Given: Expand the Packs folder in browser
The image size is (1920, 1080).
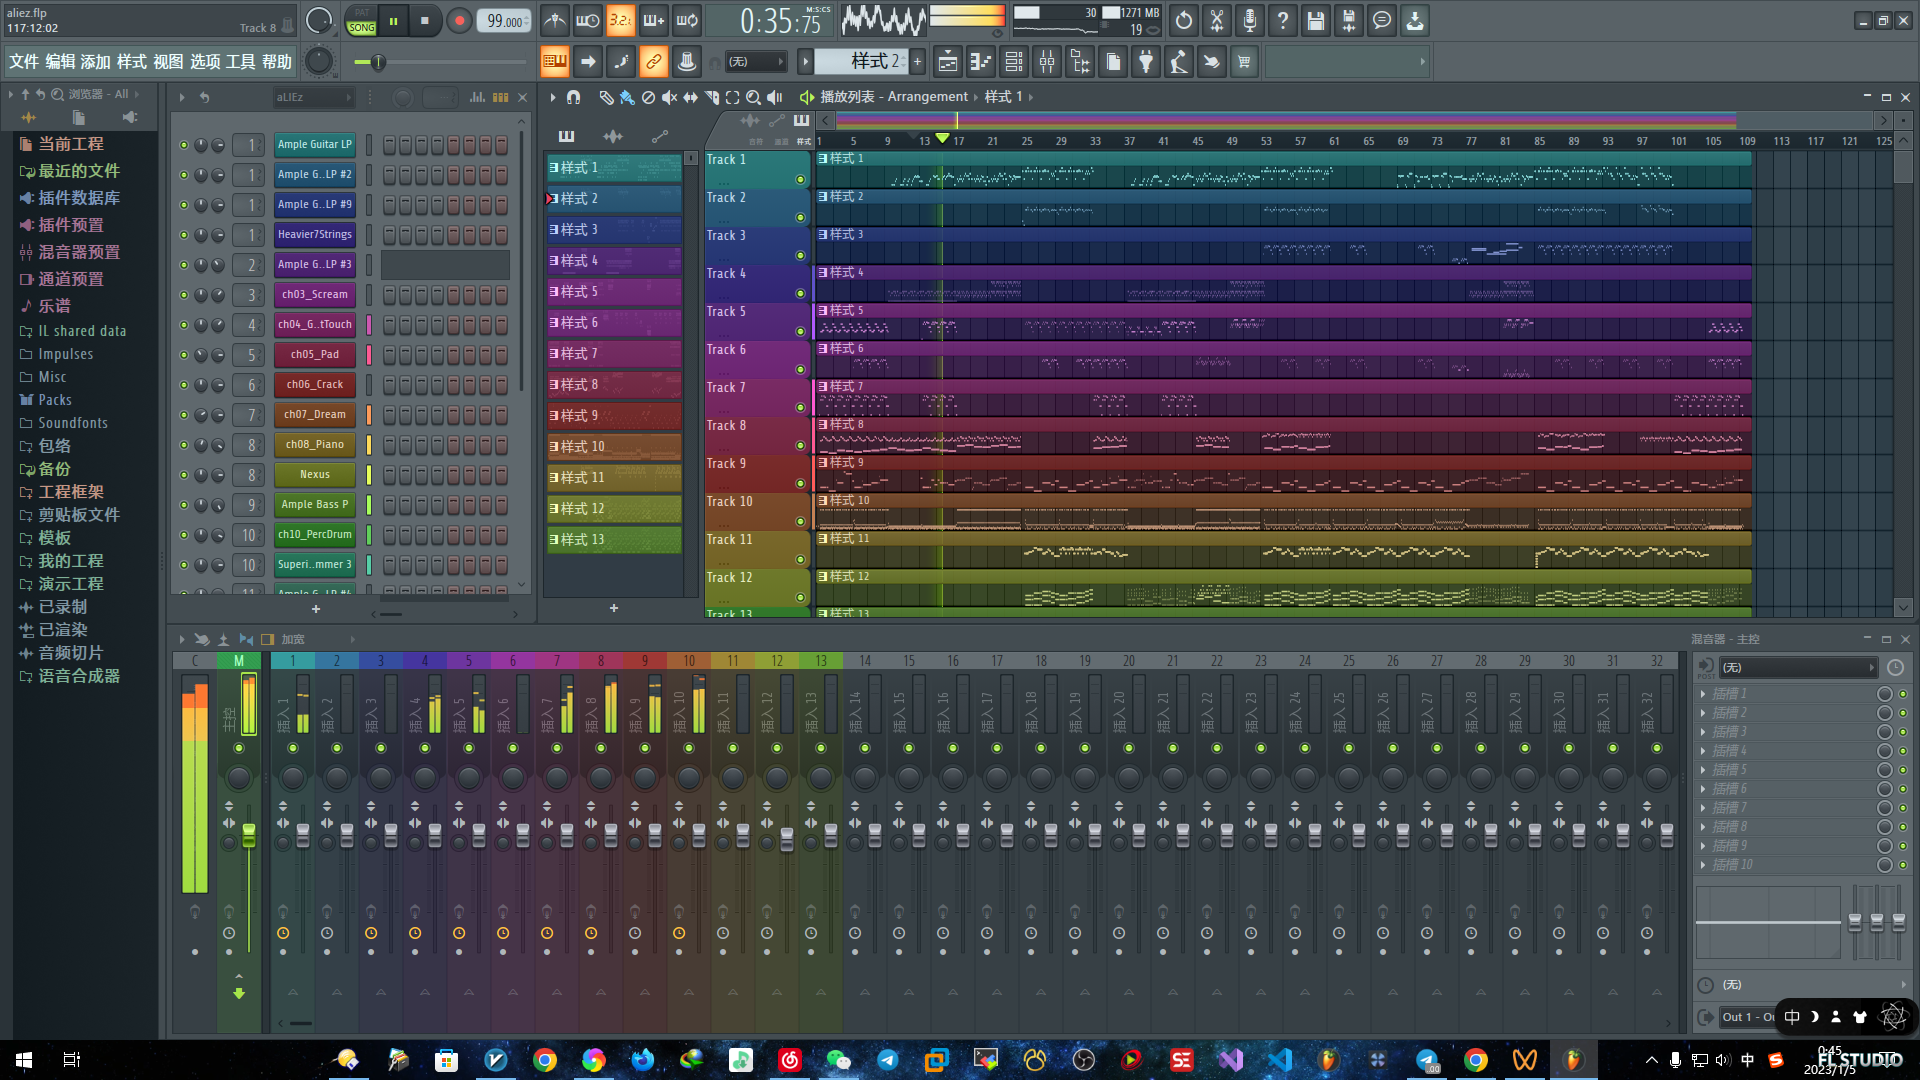Looking at the screenshot, I should (55, 400).
